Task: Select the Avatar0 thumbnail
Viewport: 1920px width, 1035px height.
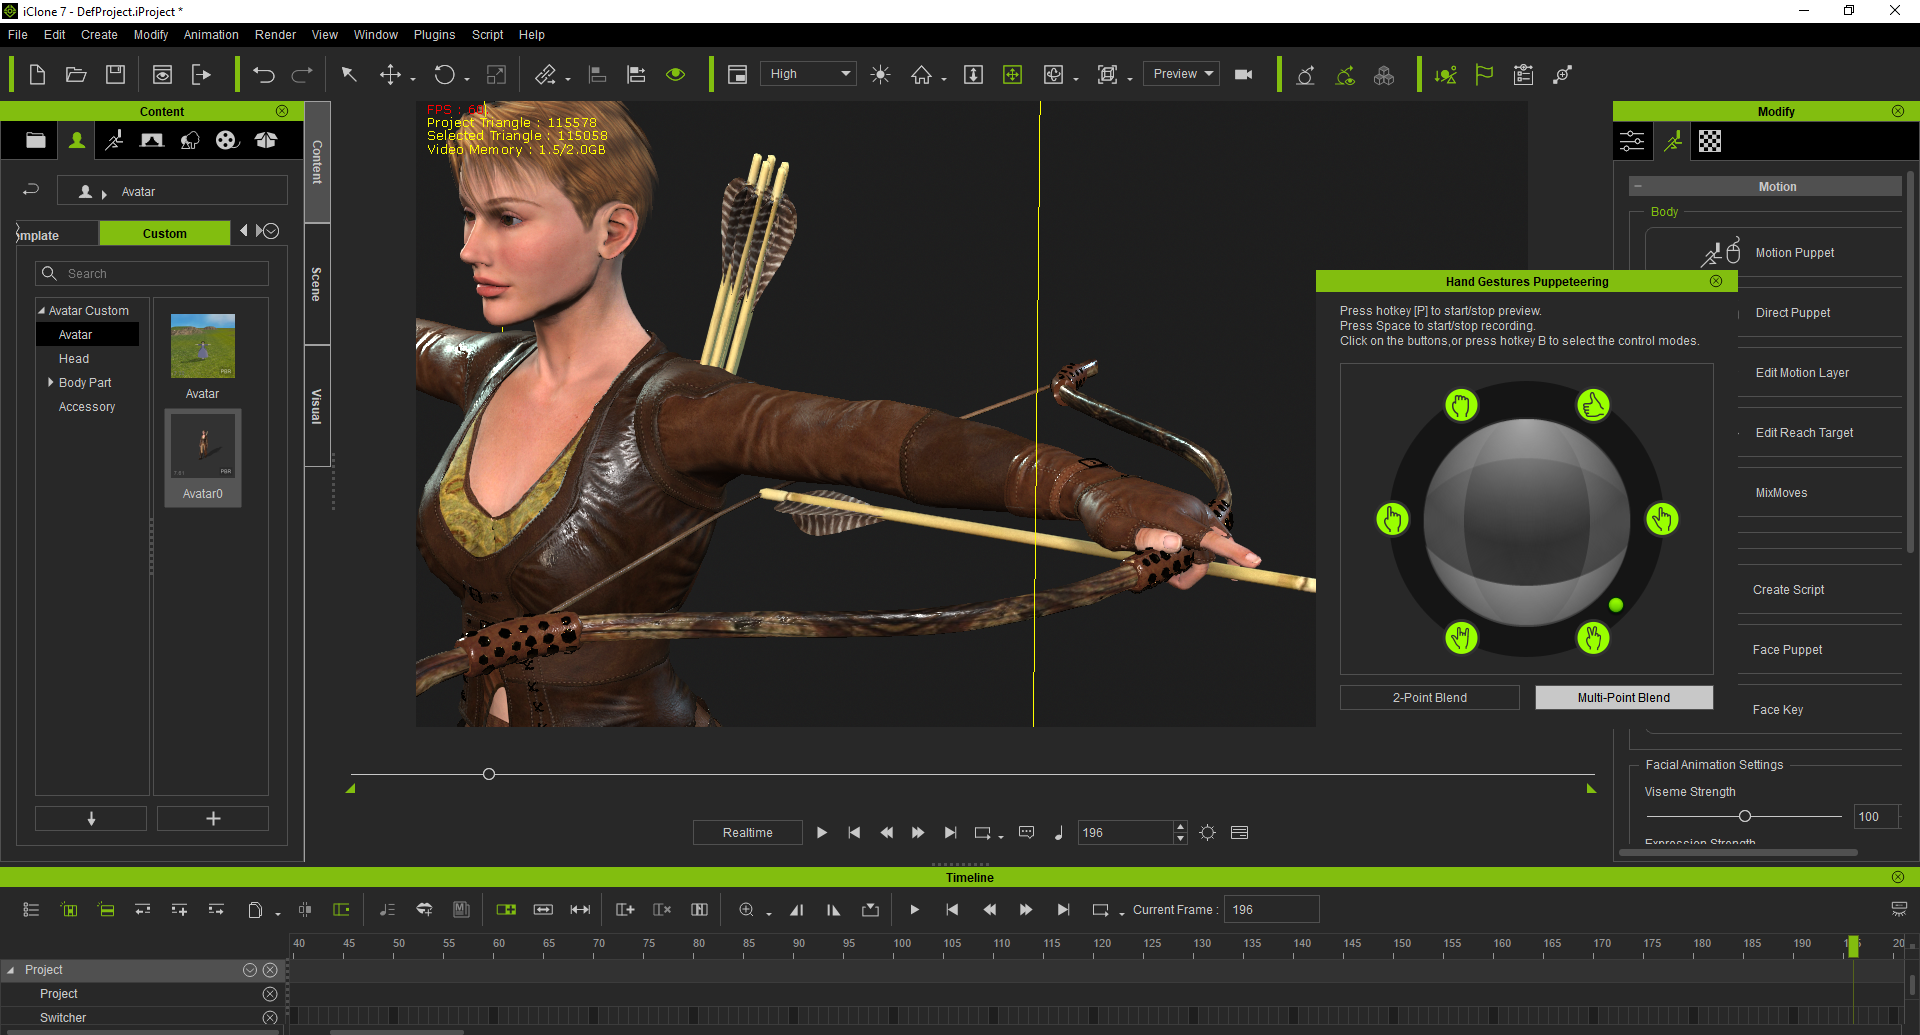Action: (203, 458)
